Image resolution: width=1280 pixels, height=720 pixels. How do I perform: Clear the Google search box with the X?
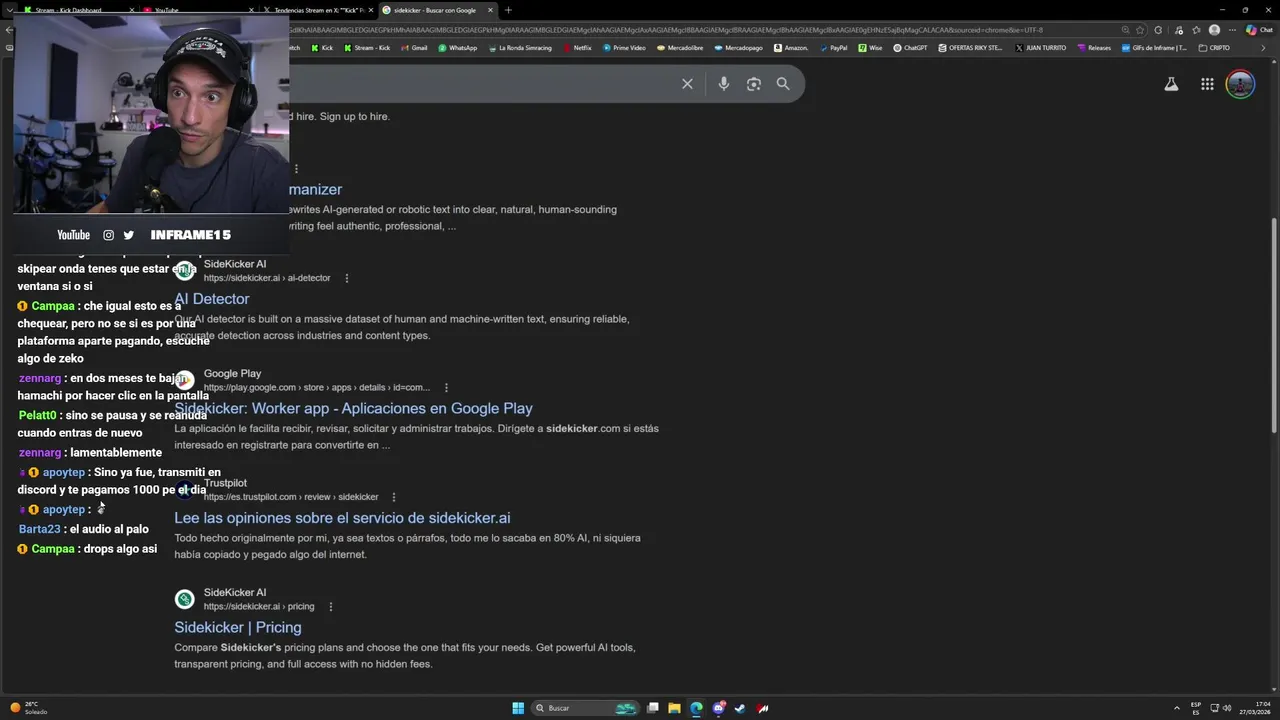[687, 84]
